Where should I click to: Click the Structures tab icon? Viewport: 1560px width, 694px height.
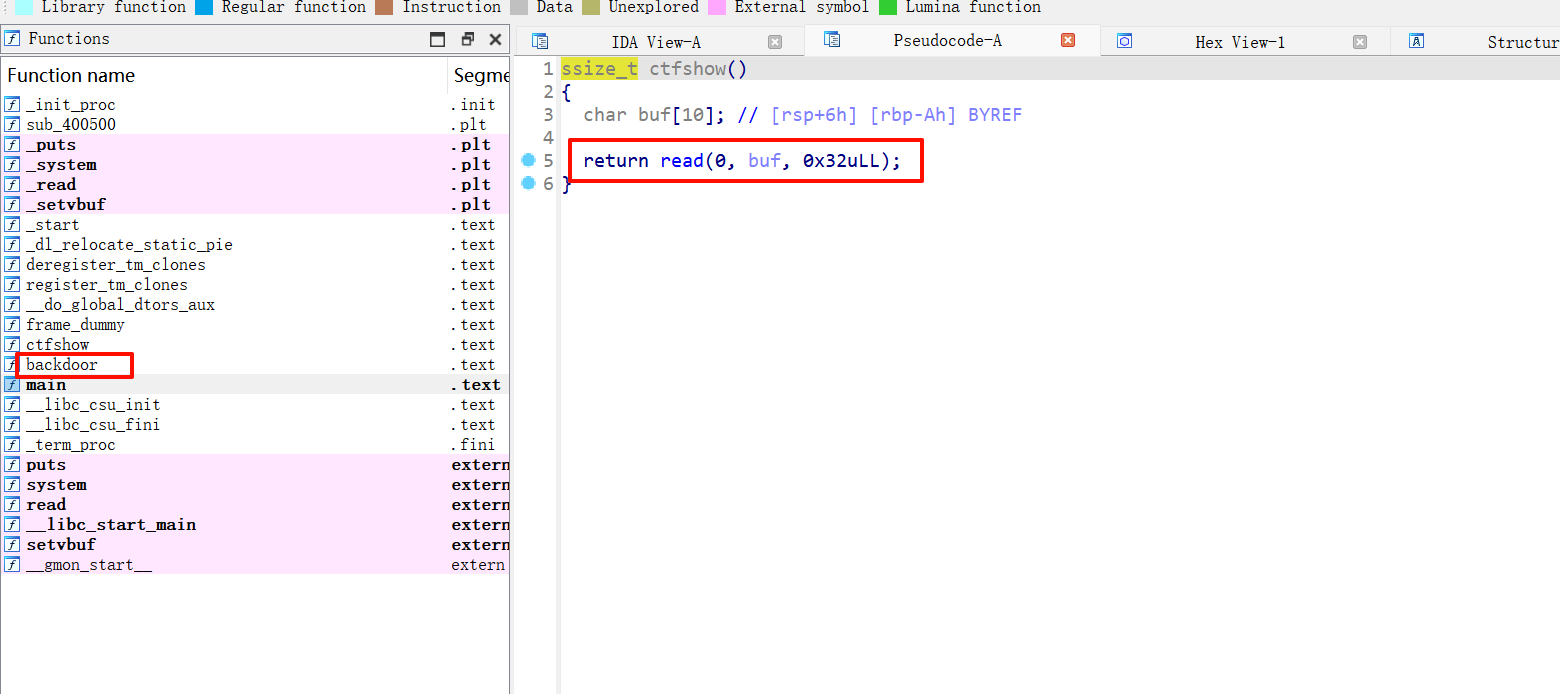(1416, 41)
